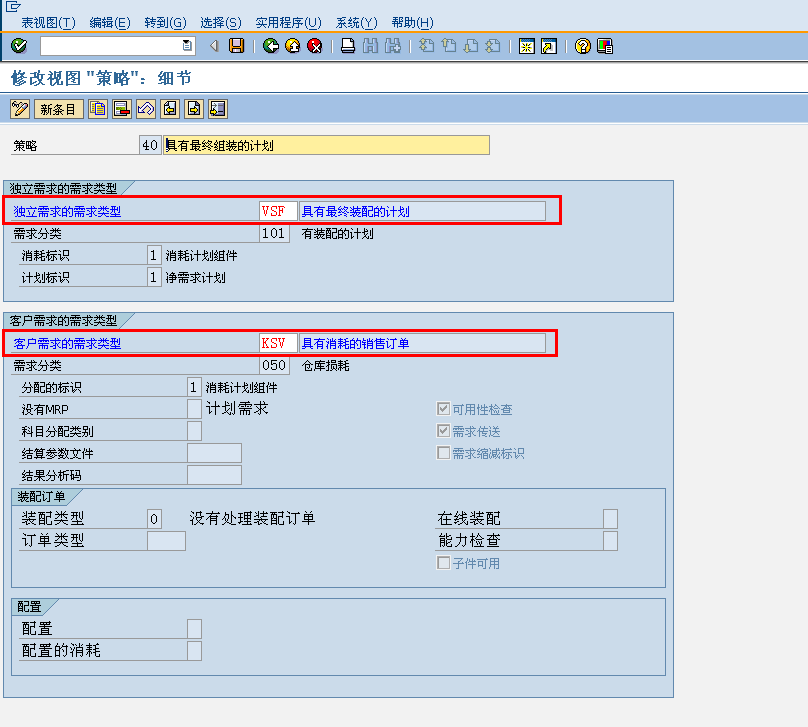
Task: Click the Find Next binoculars-plus icon
Action: (393, 46)
